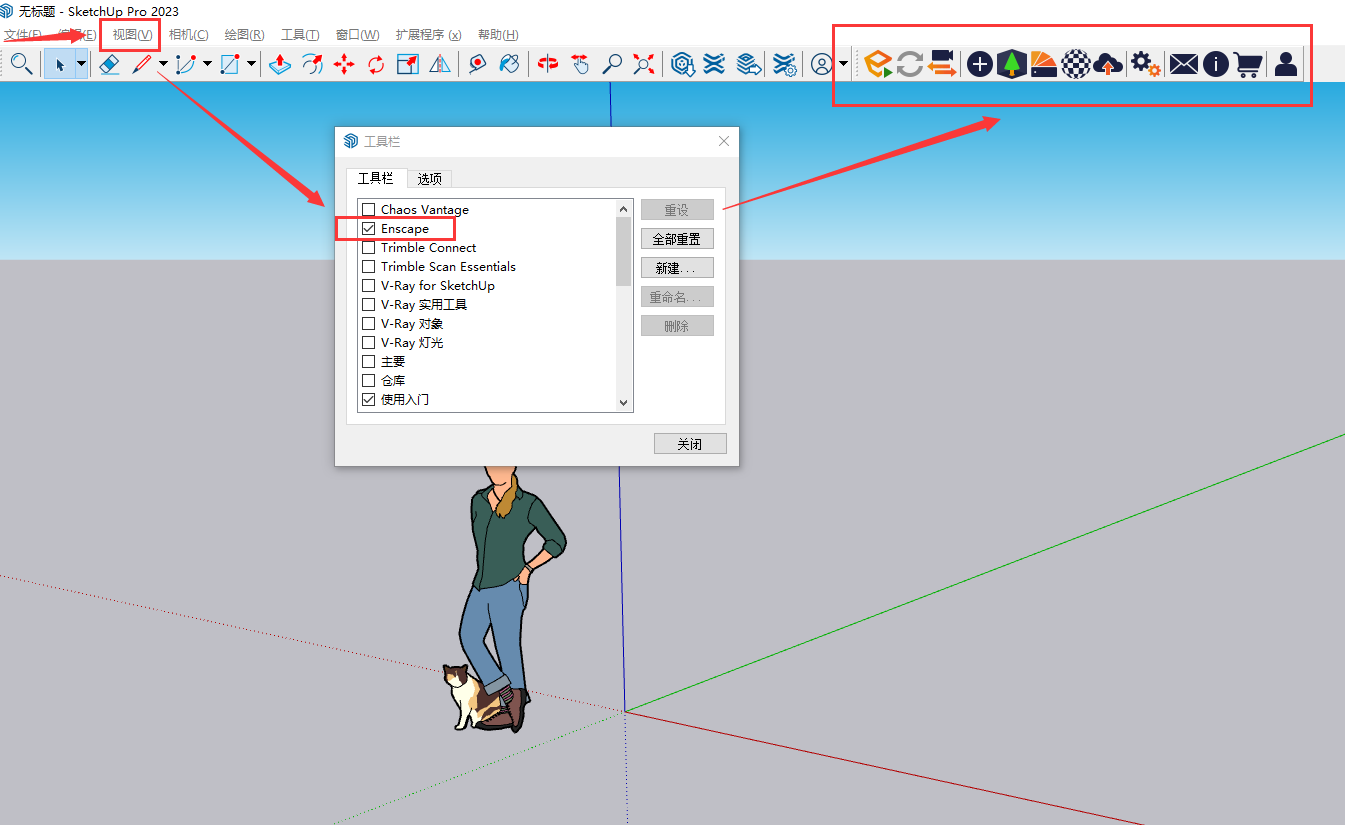Expand the Line tool dropdown arrow
Screen dimensions: 1345x825
(161, 63)
